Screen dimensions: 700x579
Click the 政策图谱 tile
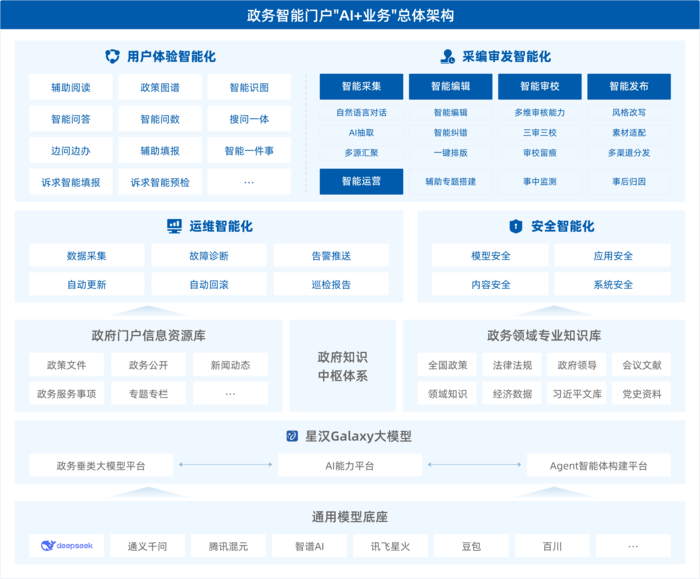click(160, 87)
